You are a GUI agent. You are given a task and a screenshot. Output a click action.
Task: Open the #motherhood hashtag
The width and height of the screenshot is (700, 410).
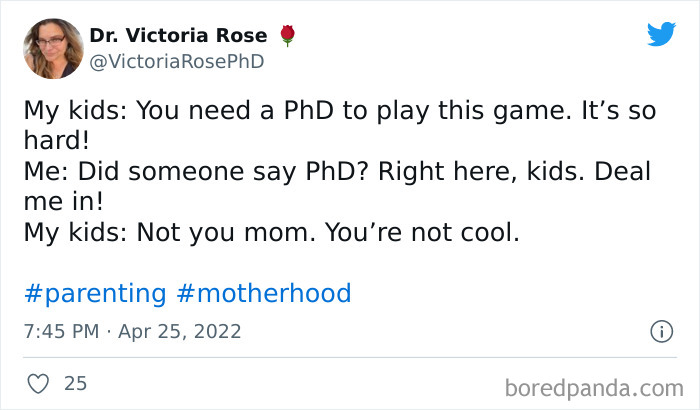tap(263, 293)
